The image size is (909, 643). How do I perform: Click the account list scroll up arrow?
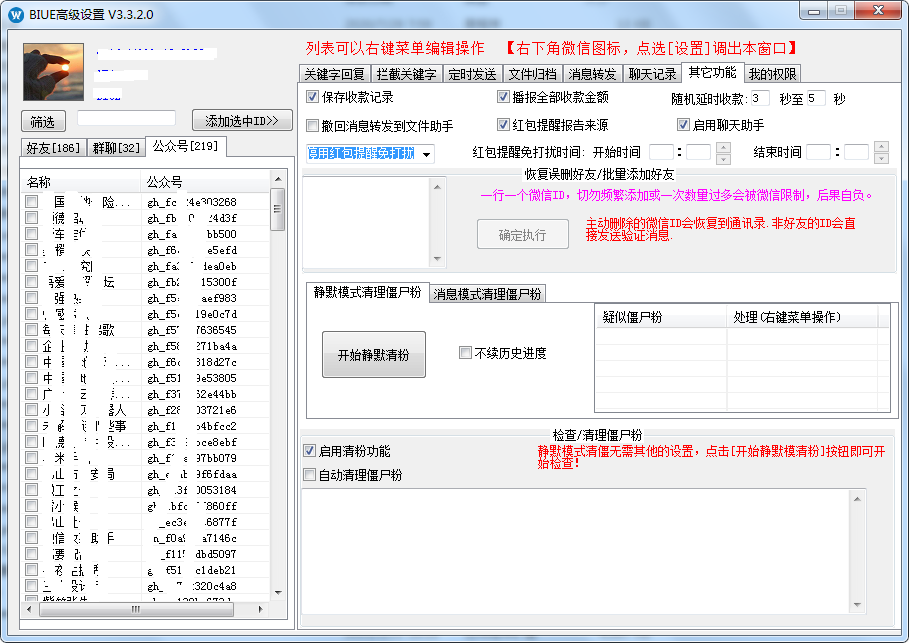point(278,179)
